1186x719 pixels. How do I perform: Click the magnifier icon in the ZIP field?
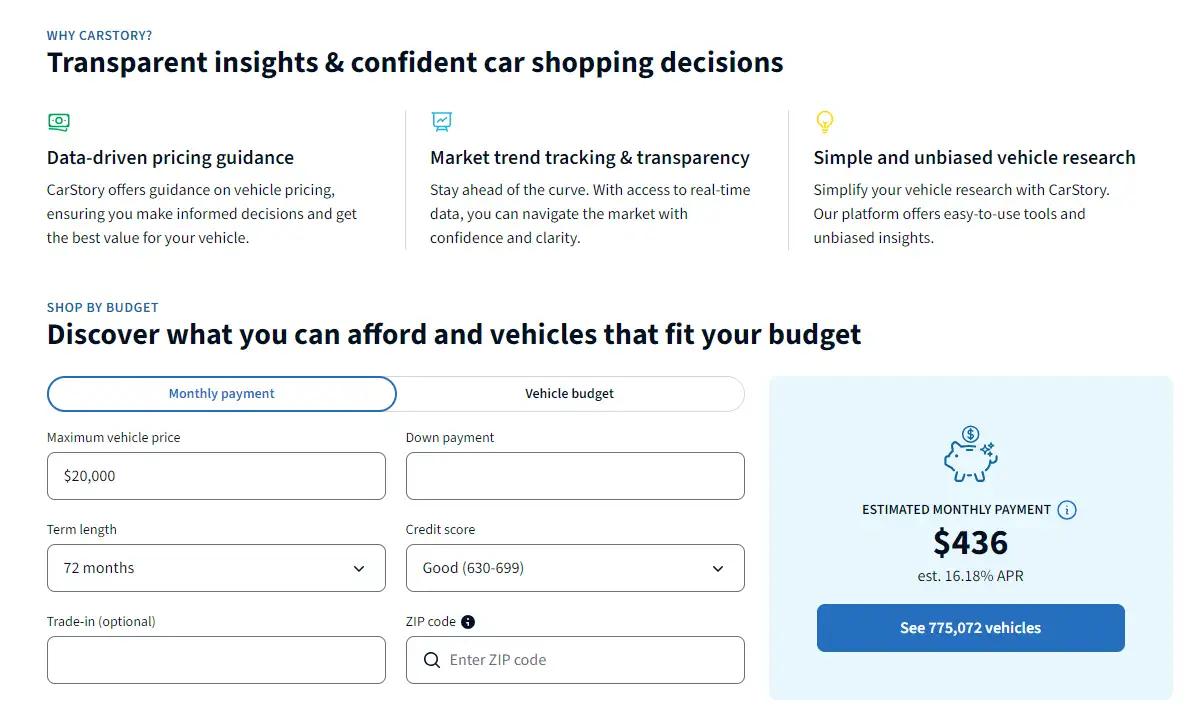click(432, 660)
